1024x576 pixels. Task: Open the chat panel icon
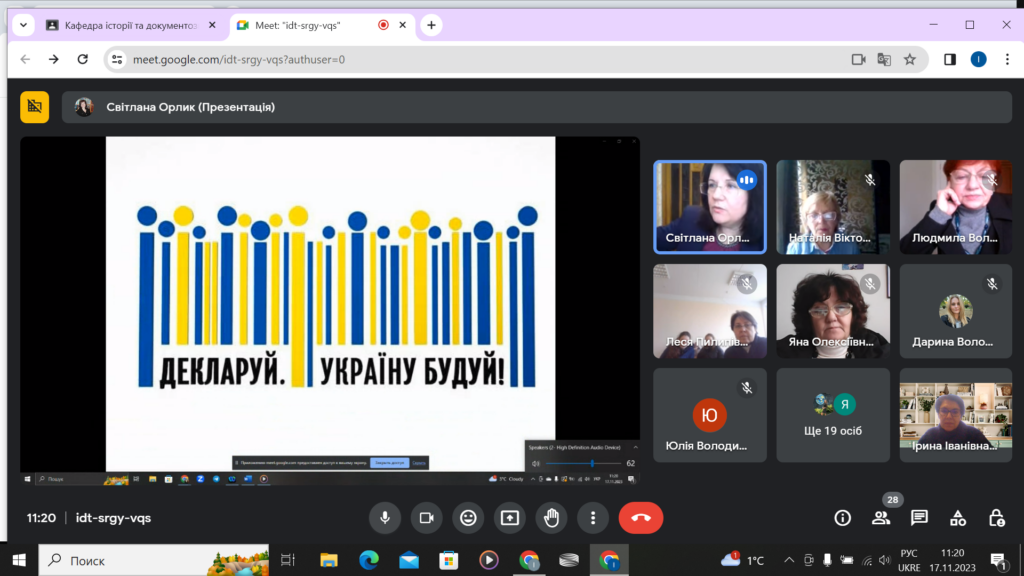(x=919, y=517)
